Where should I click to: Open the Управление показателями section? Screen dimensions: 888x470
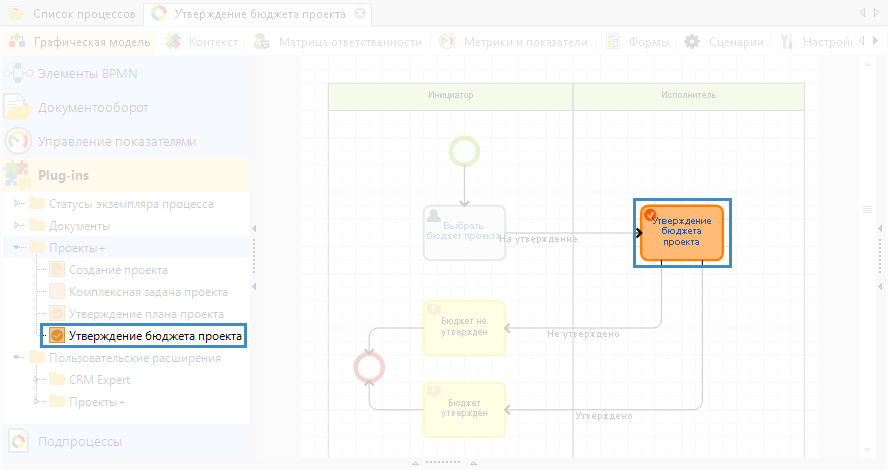tap(115, 141)
